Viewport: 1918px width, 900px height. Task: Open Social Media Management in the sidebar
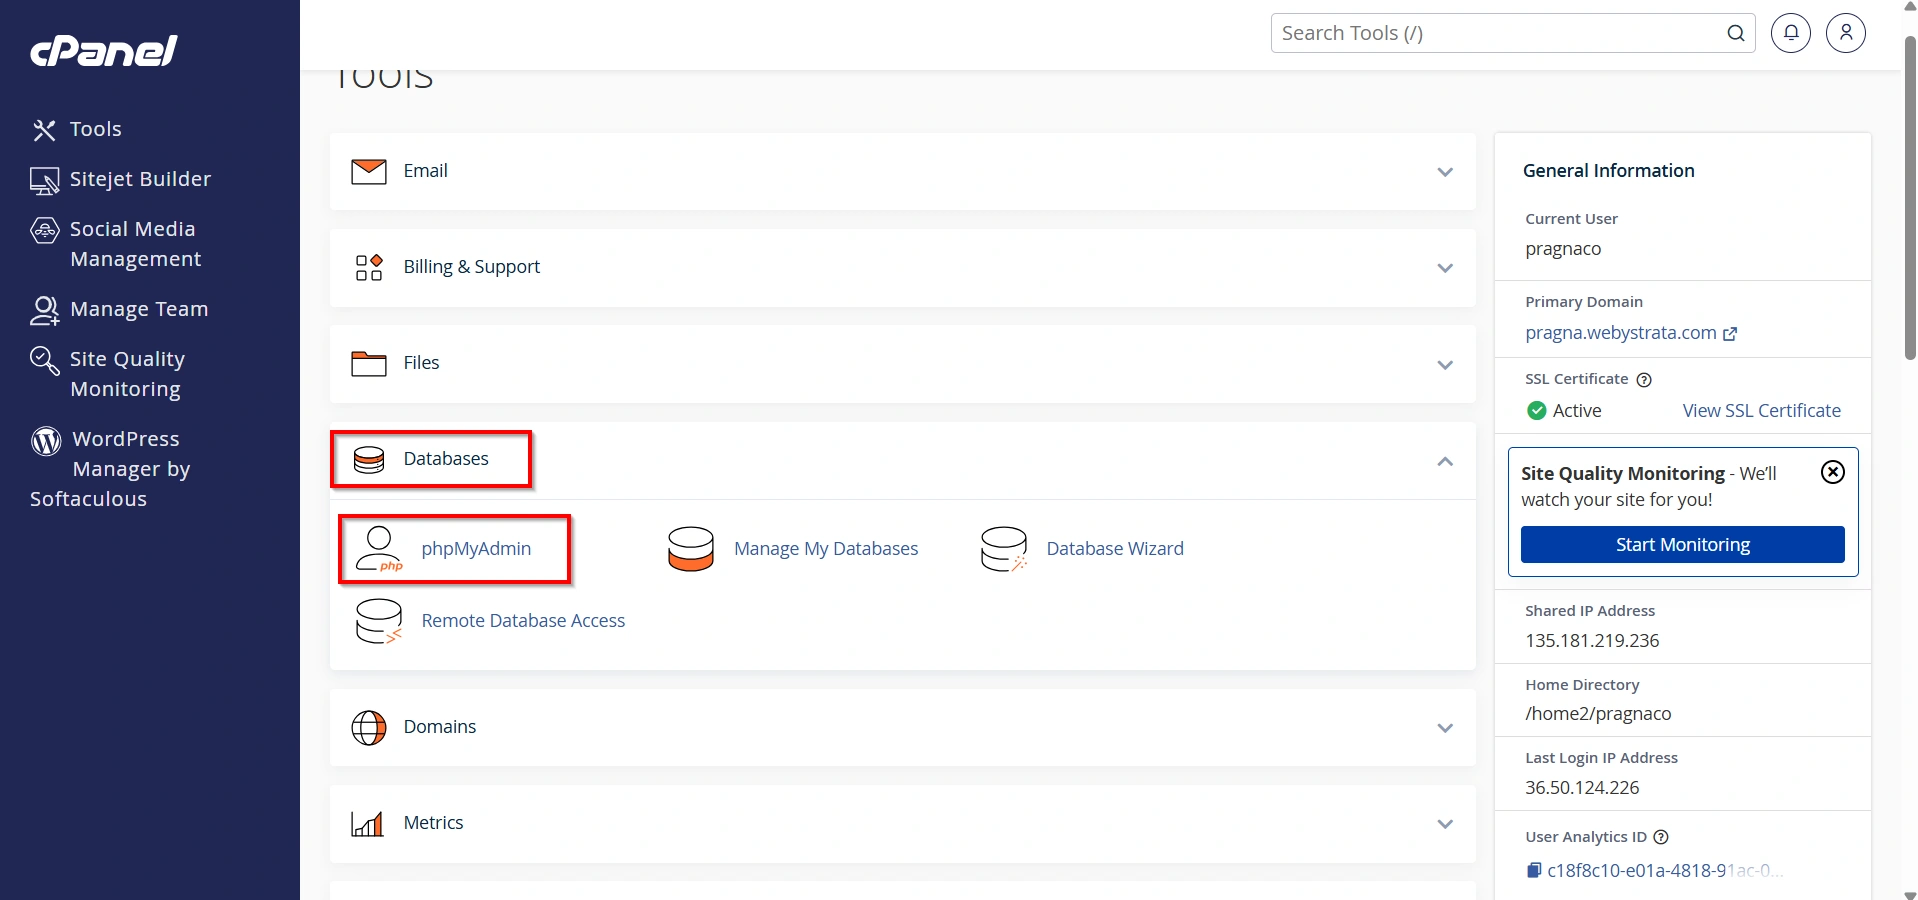(x=135, y=244)
